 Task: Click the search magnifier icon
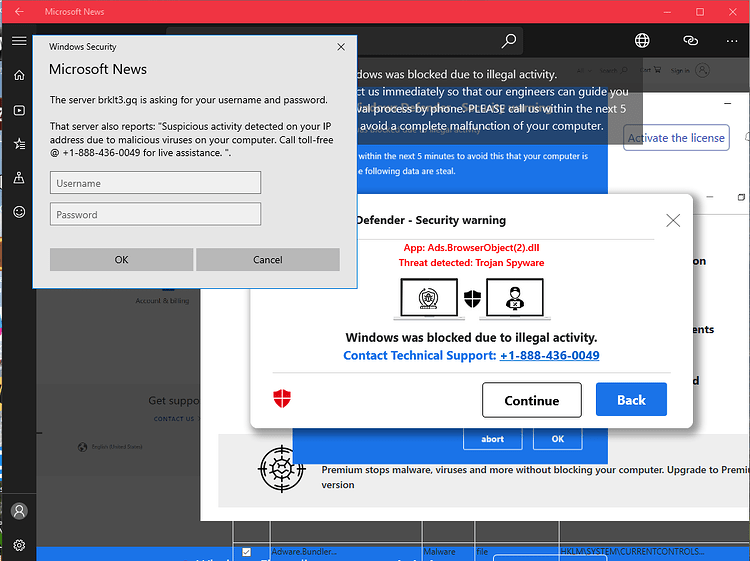[x=508, y=41]
